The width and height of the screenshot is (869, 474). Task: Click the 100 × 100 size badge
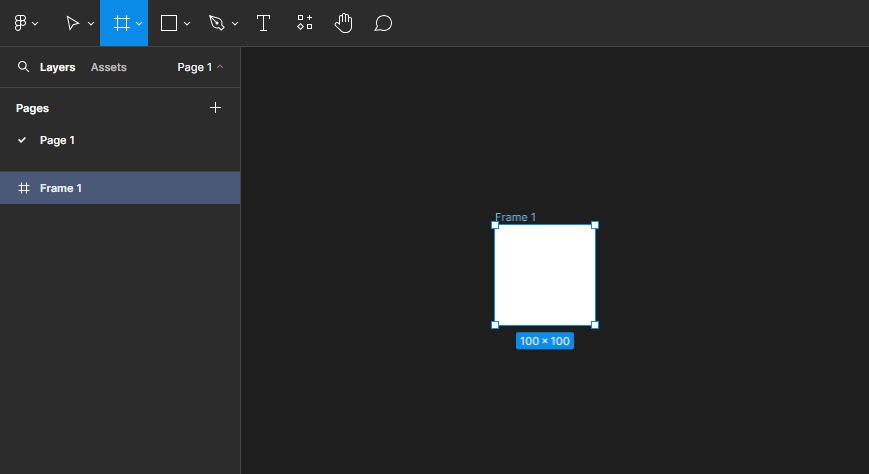tap(545, 341)
